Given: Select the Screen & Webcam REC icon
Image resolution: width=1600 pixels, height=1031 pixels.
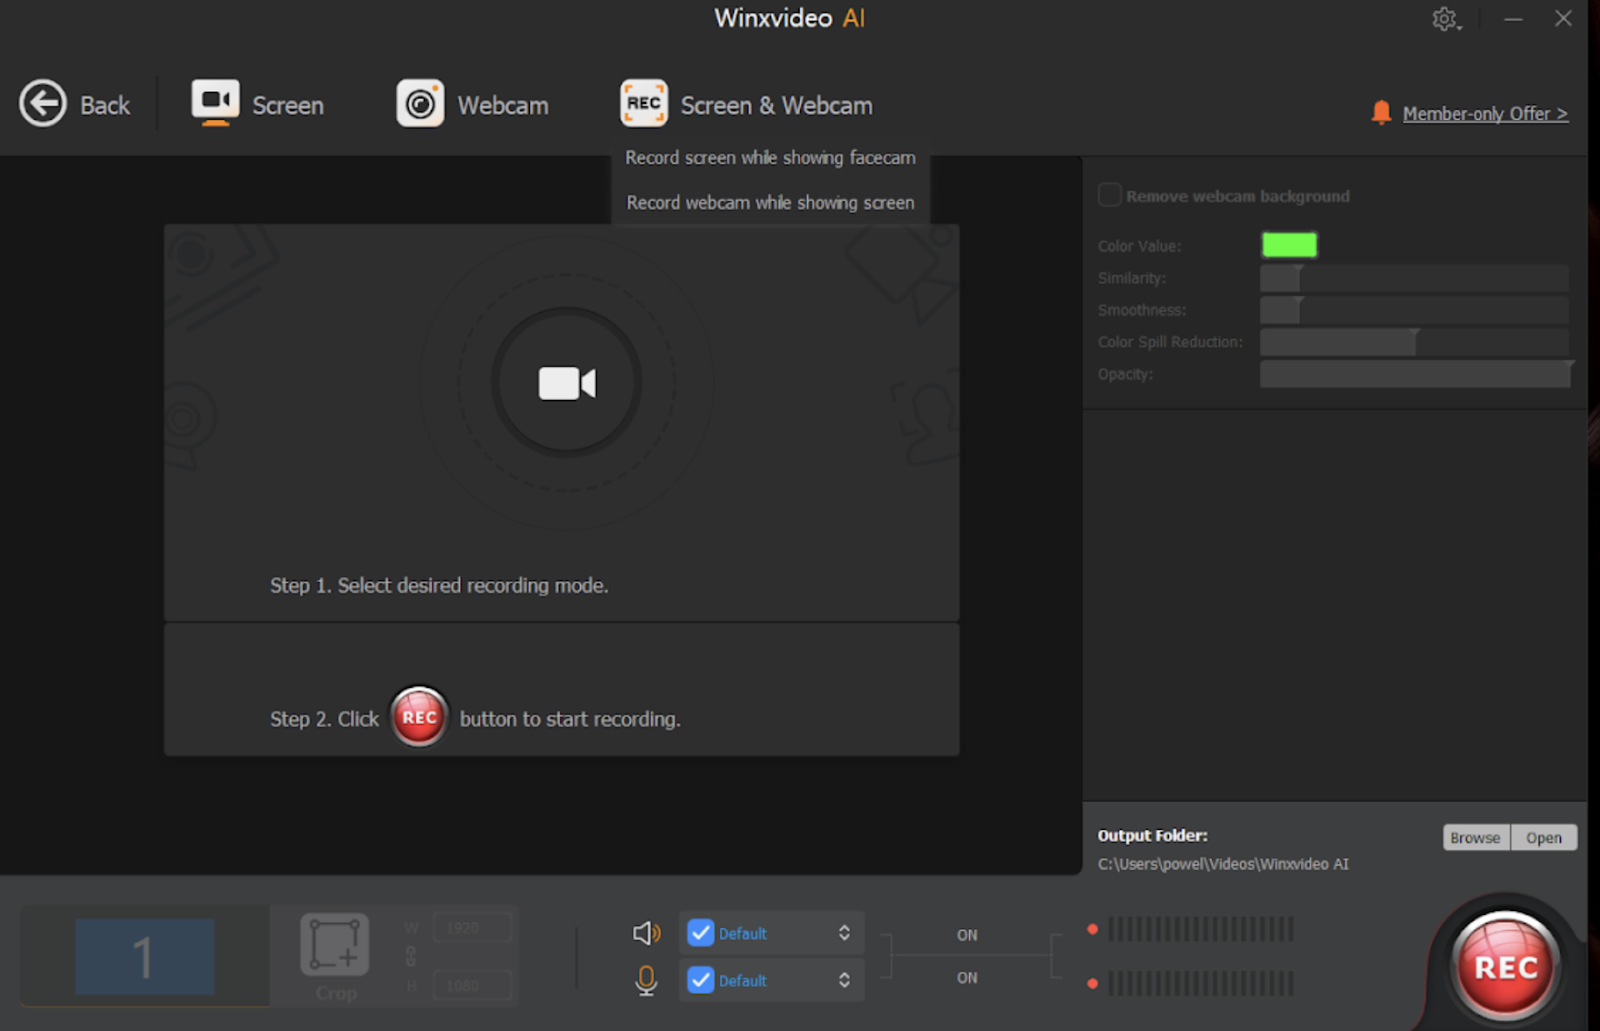Looking at the screenshot, I should tap(643, 103).
